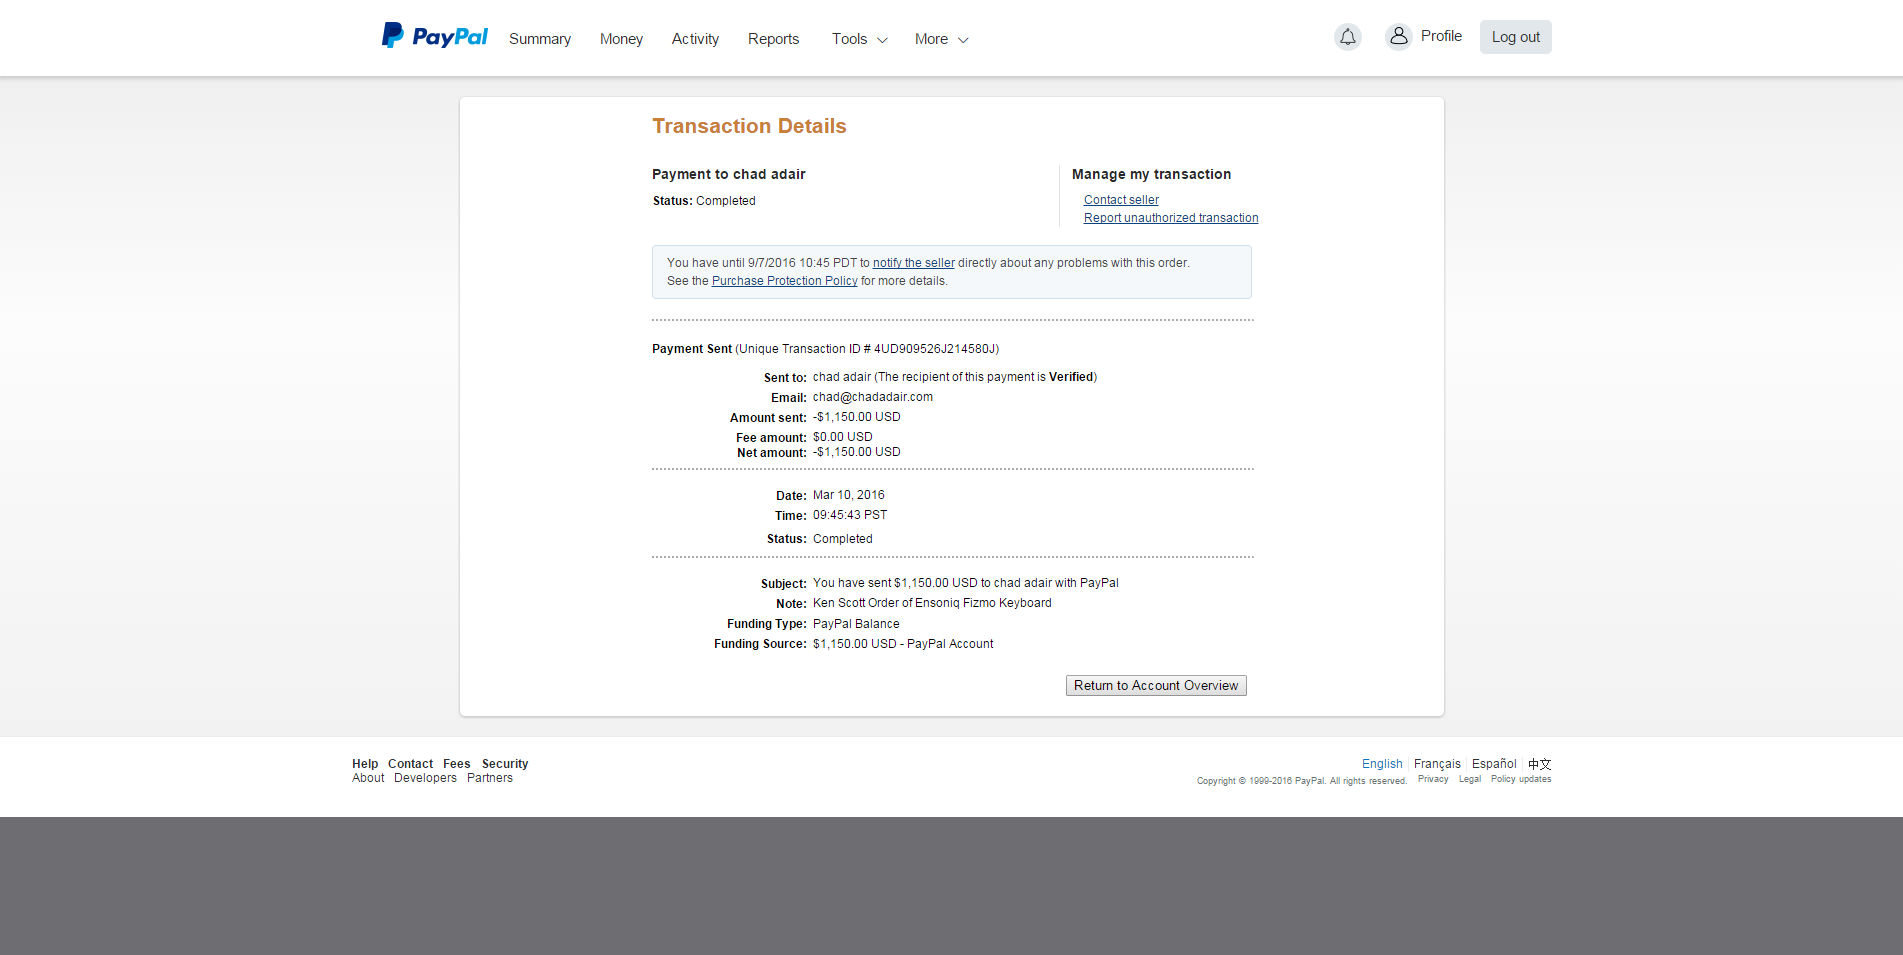The image size is (1903, 955).
Task: Click the Transaction Details heading
Action: pyautogui.click(x=749, y=126)
